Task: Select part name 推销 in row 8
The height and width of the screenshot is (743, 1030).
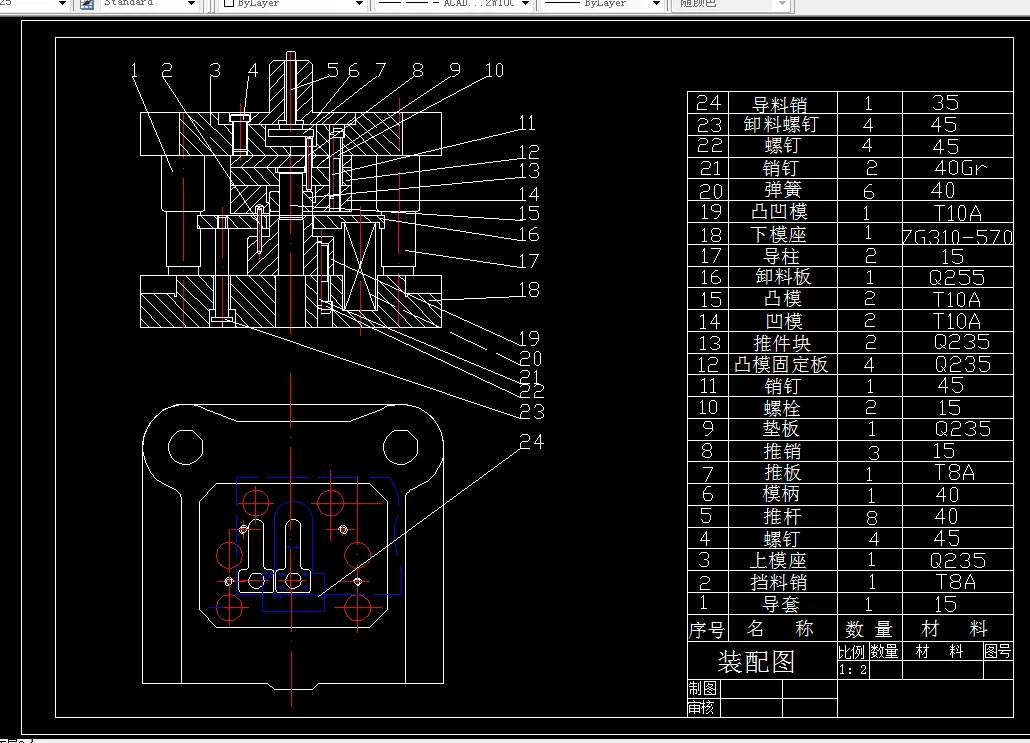Action: tap(782, 451)
